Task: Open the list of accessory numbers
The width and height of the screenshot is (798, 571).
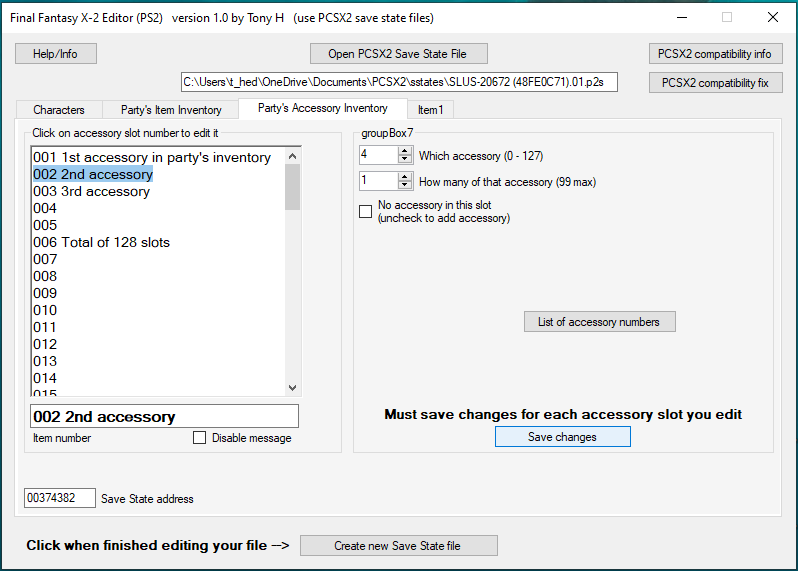Action: [599, 322]
